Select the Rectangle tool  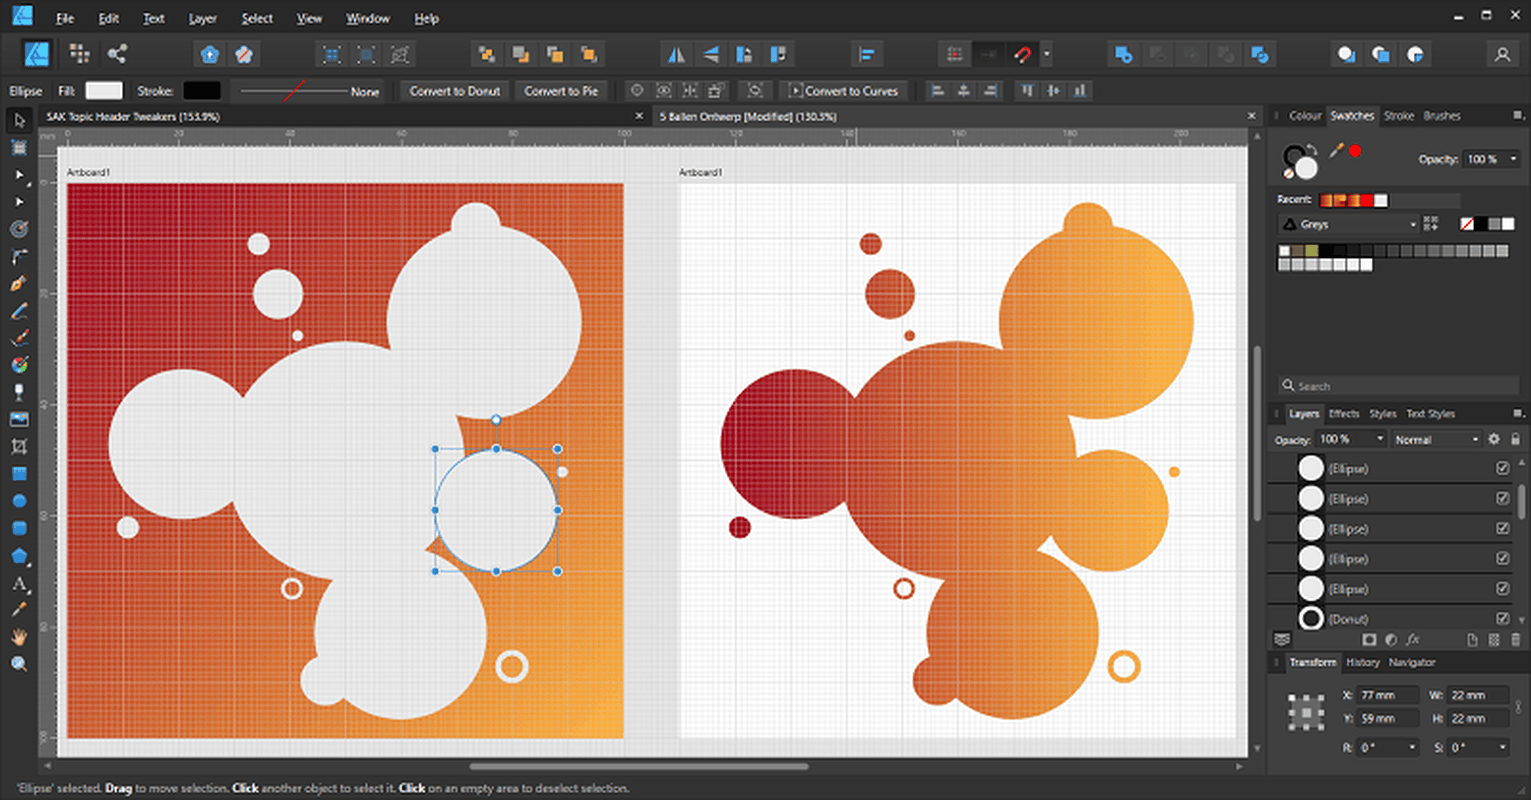19,474
